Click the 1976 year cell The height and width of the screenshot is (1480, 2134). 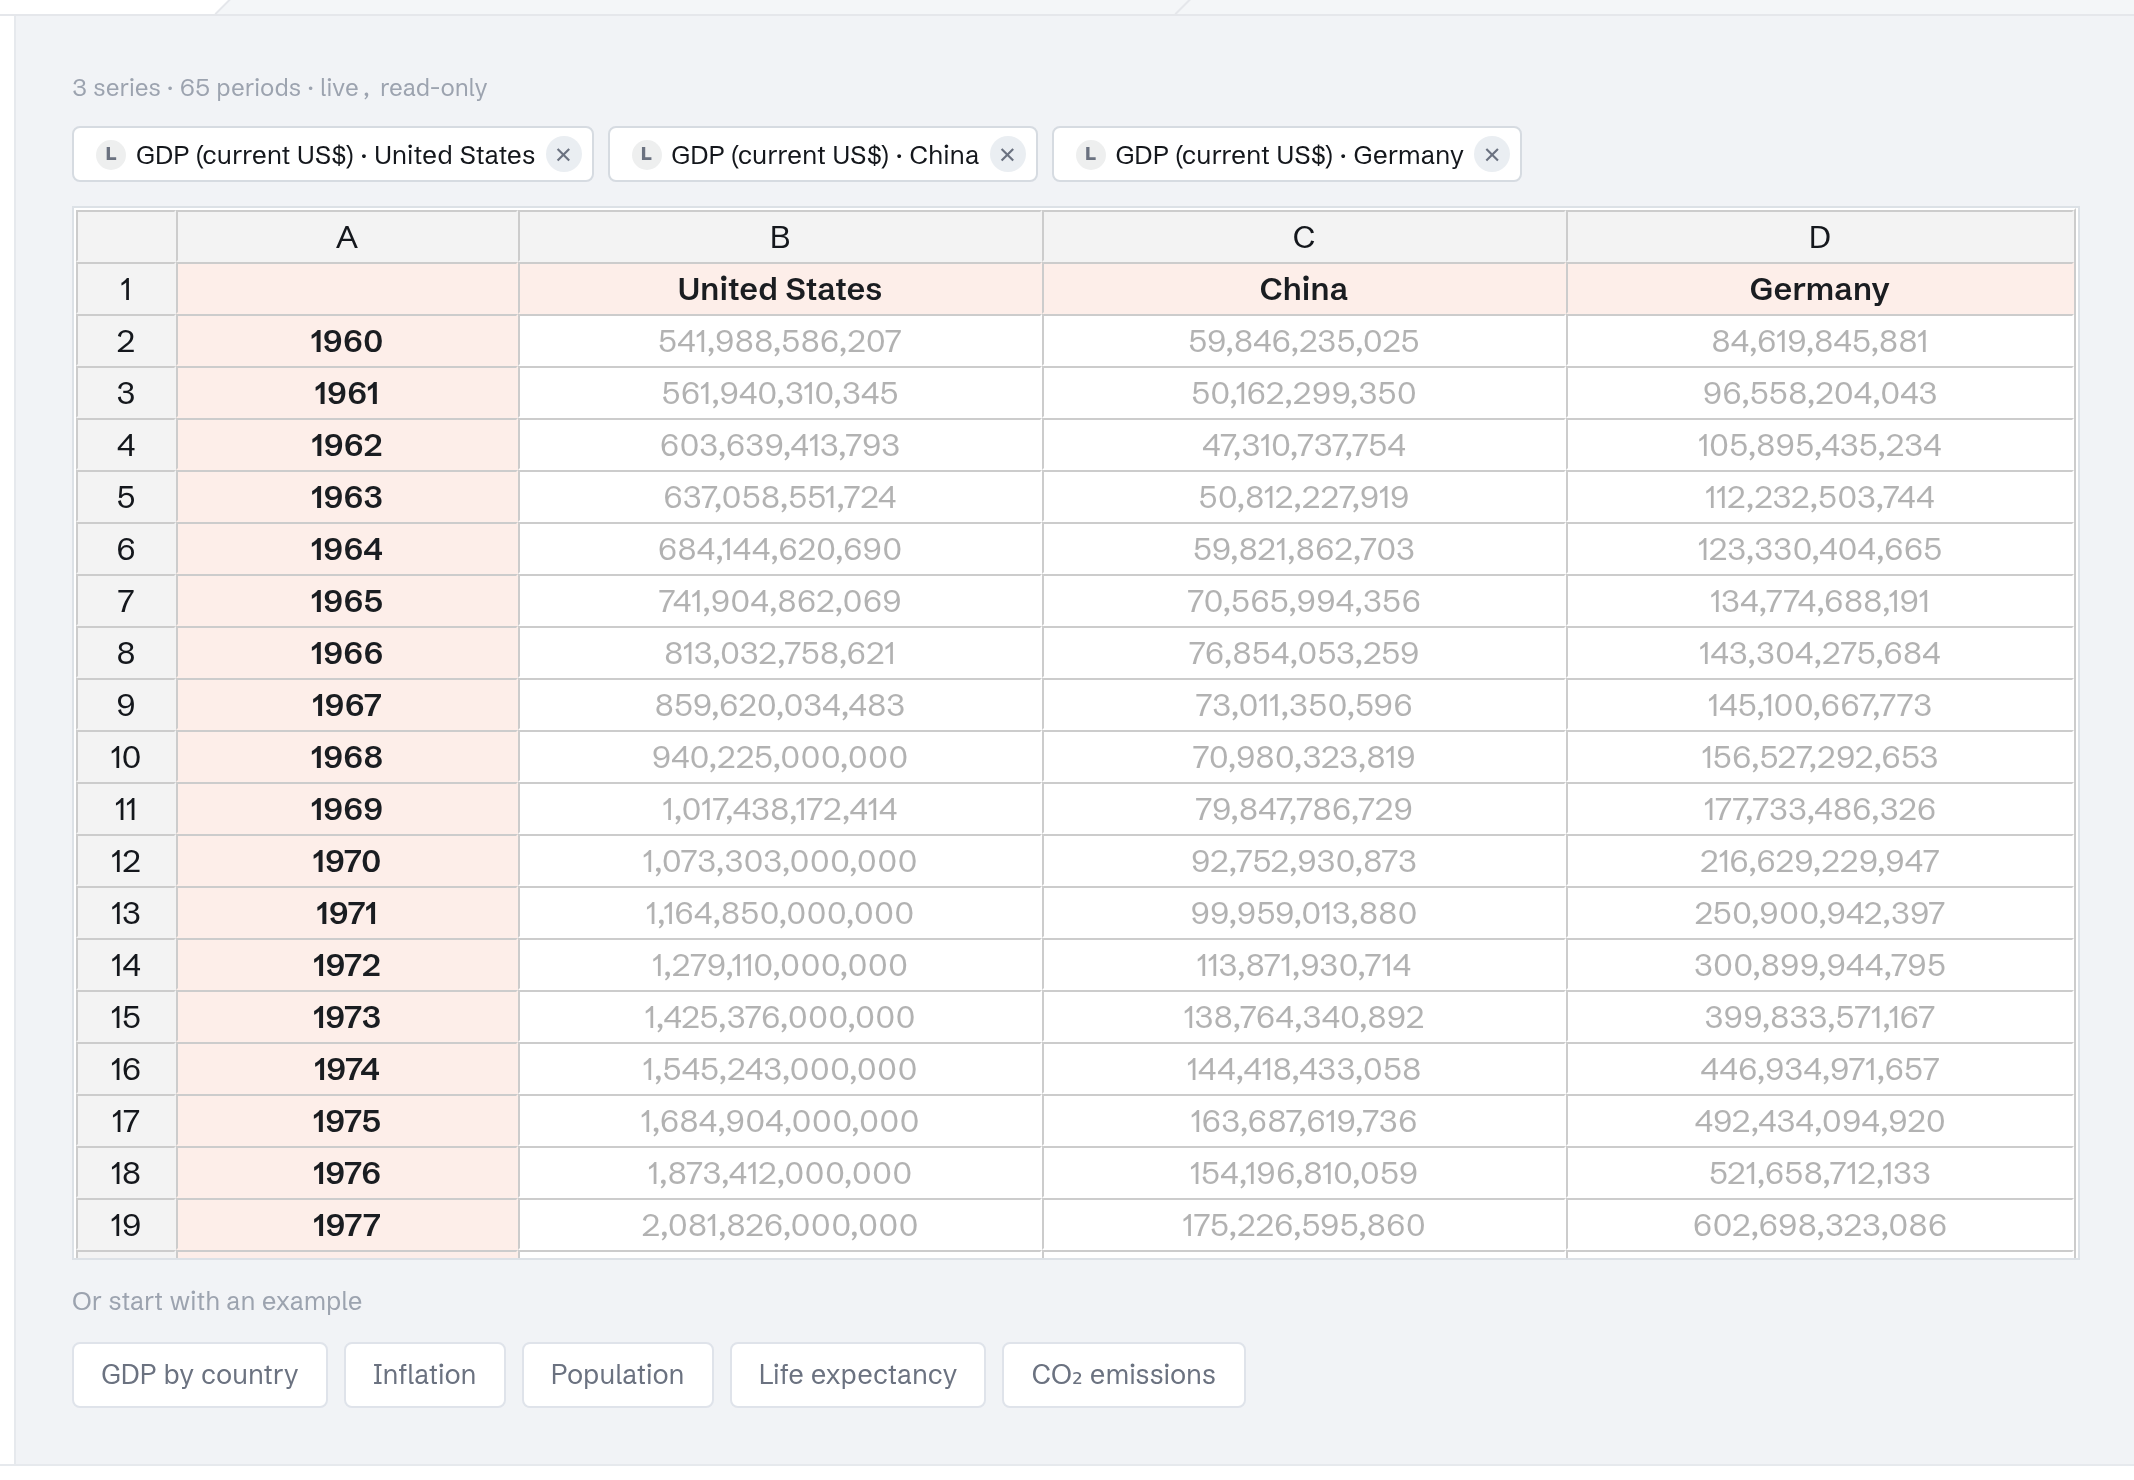click(x=347, y=1173)
